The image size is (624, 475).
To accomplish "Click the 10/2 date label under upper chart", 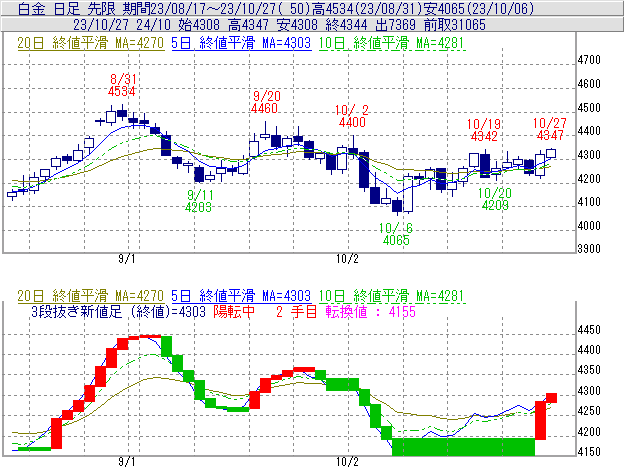I will pos(347,259).
